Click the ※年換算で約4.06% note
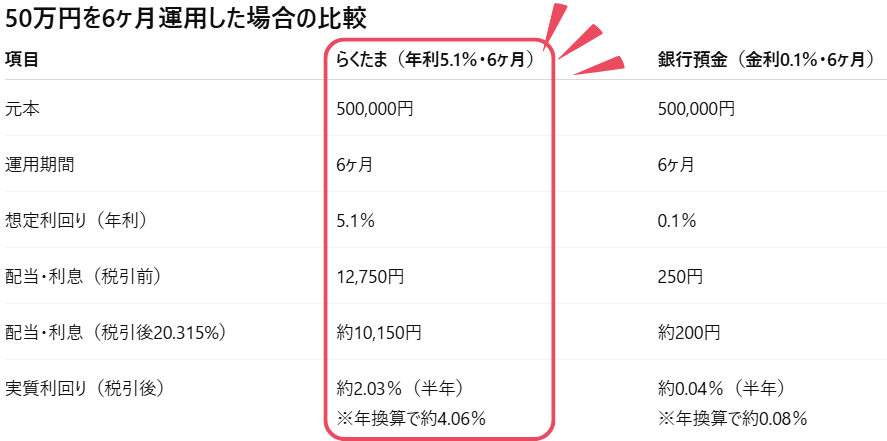Screen dimensions: 887x441 pyautogui.click(x=412, y=417)
